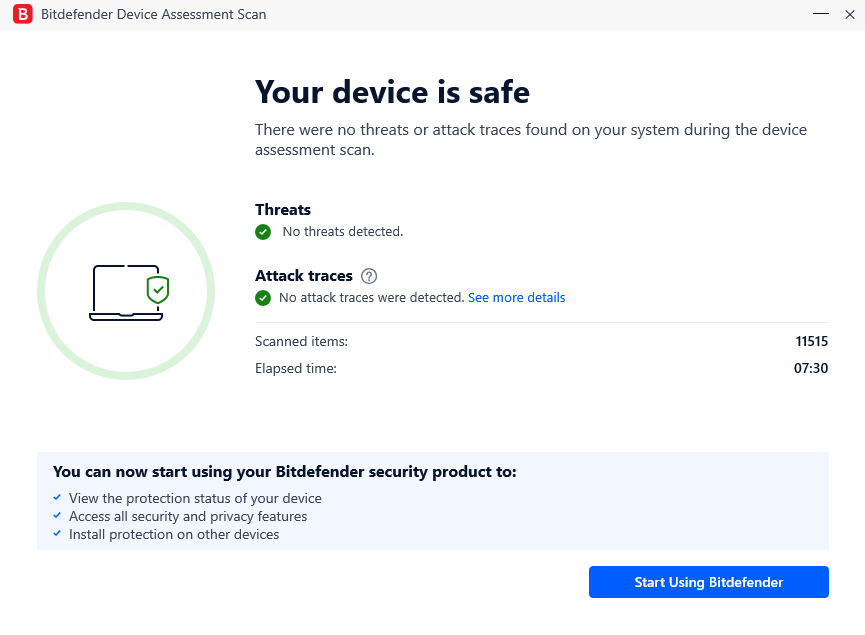Click the Elapsed time value 07:30
Viewport: 865px width, 635px height.
click(811, 369)
